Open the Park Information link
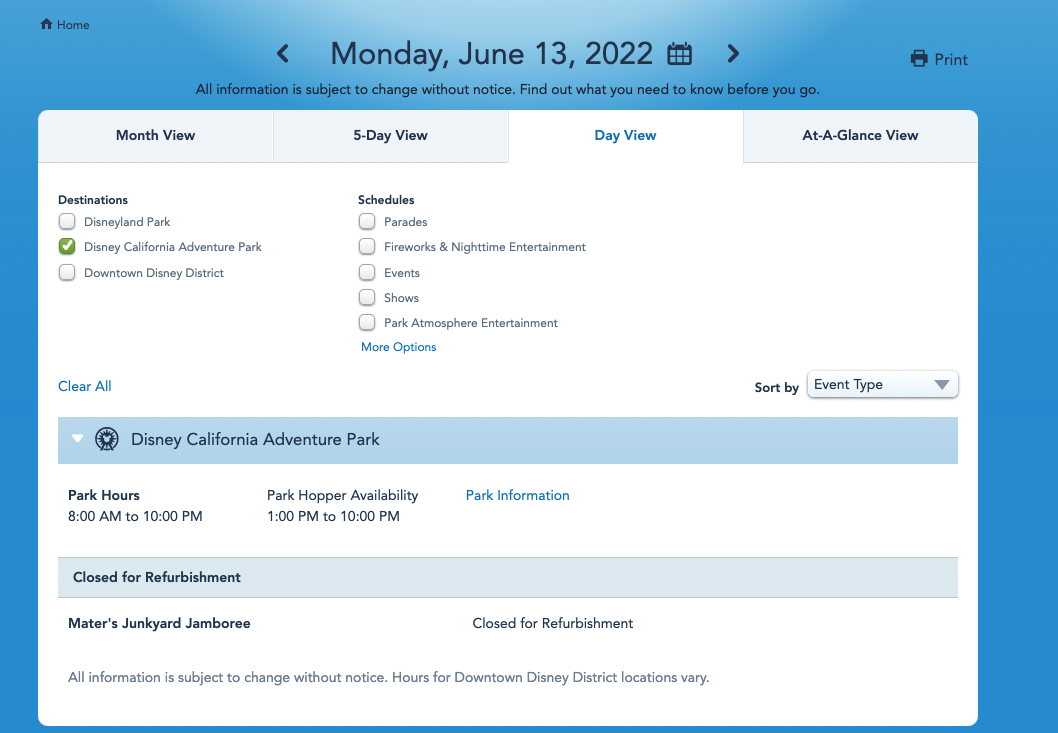The image size is (1058, 733). 518,495
